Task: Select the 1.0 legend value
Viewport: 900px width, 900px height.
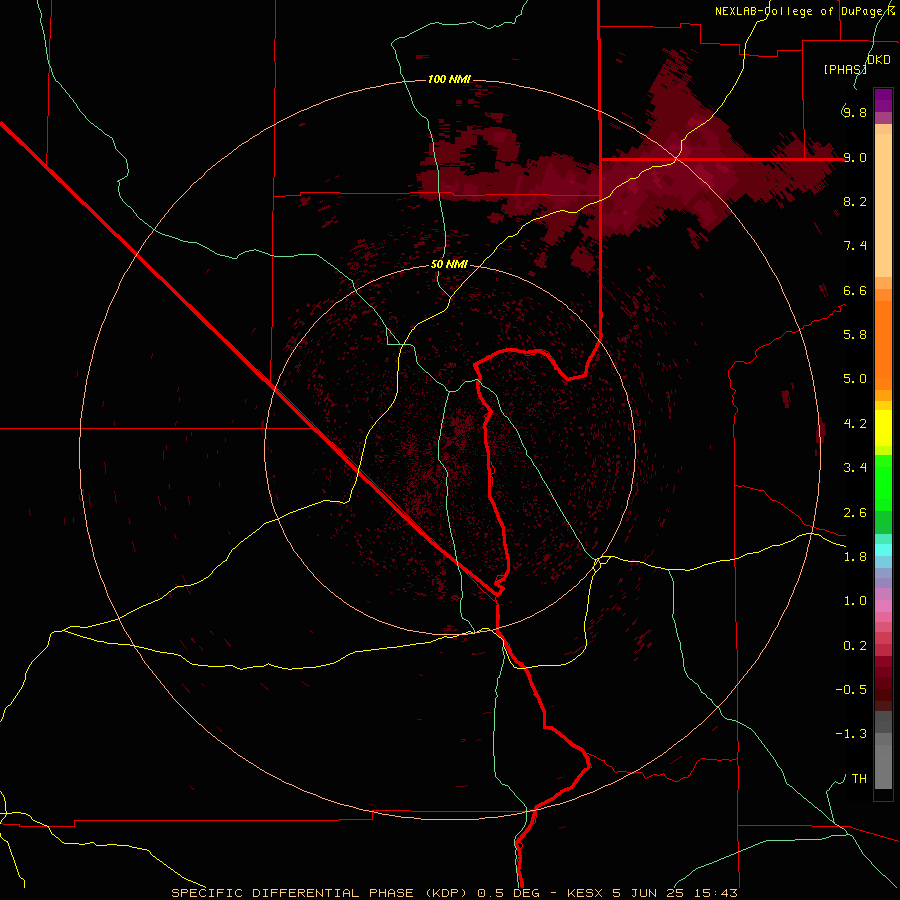Action: click(855, 601)
